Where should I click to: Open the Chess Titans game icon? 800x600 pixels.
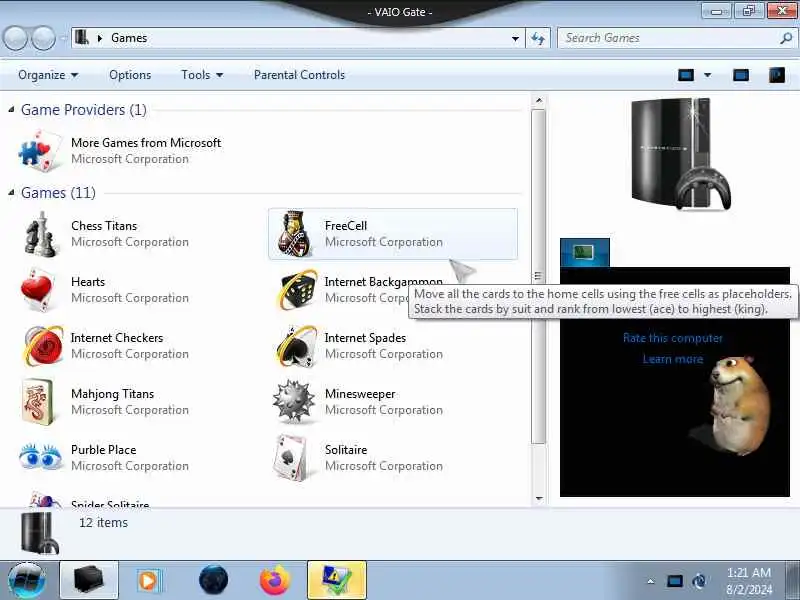pos(41,235)
